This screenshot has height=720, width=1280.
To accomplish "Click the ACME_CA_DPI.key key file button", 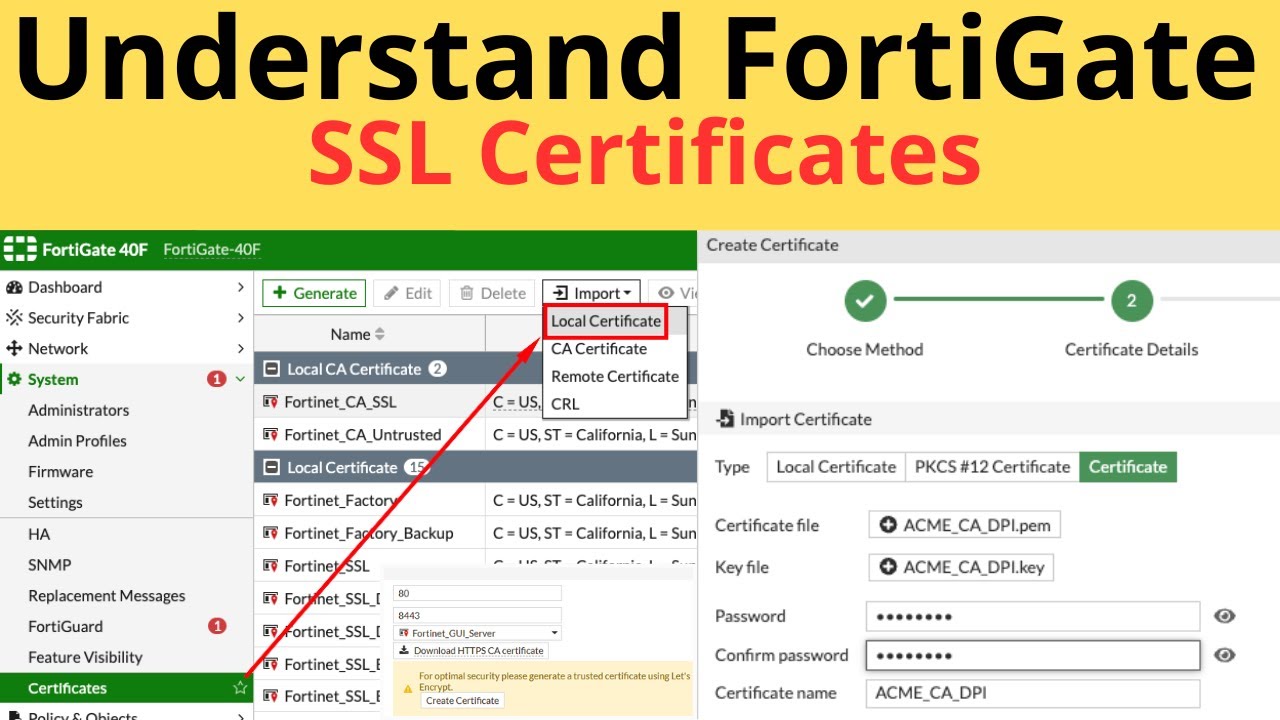I will pos(961,567).
